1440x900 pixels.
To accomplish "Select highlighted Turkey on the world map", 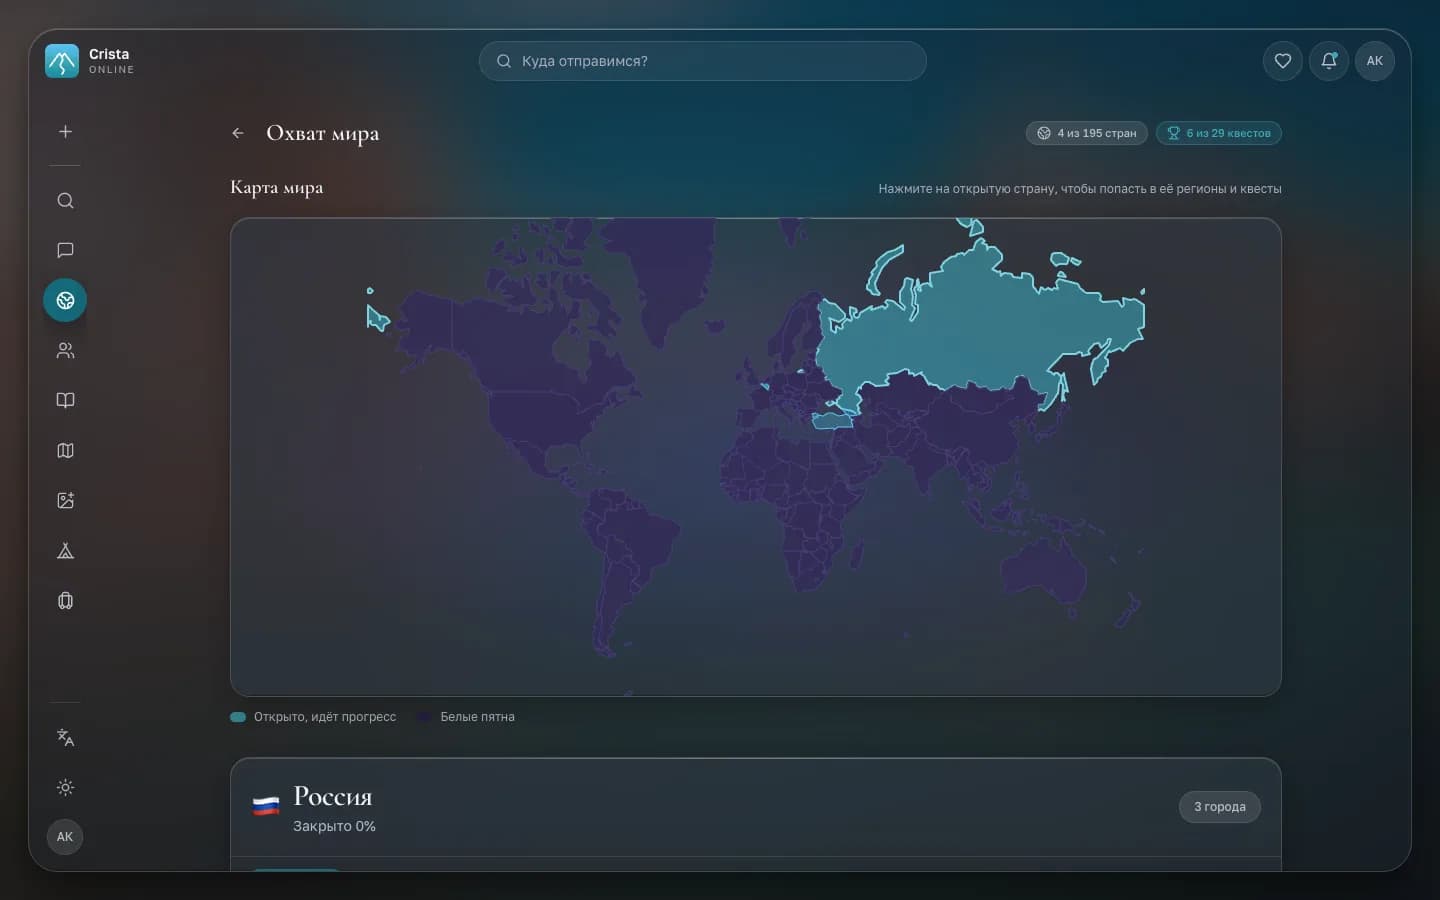I will 831,421.
